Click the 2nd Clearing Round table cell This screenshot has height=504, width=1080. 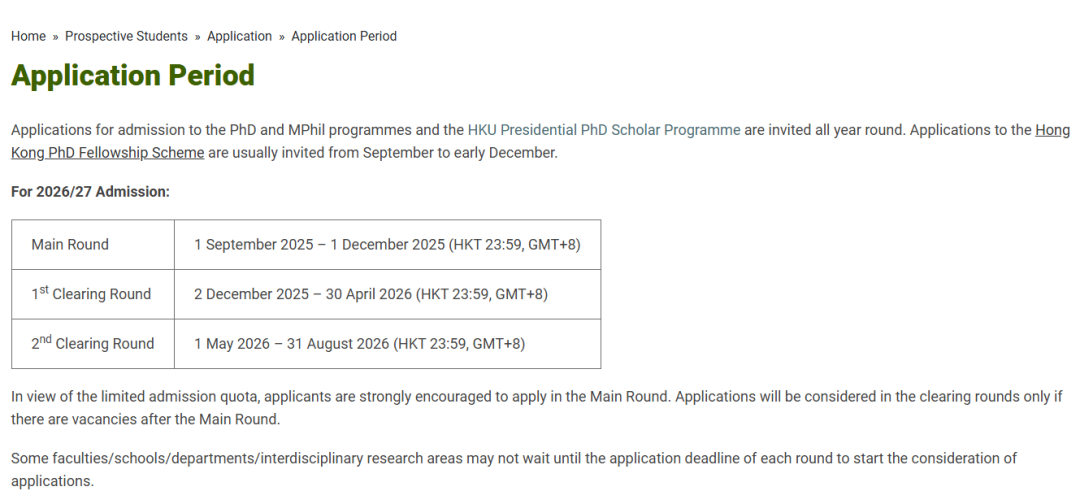[x=93, y=344]
